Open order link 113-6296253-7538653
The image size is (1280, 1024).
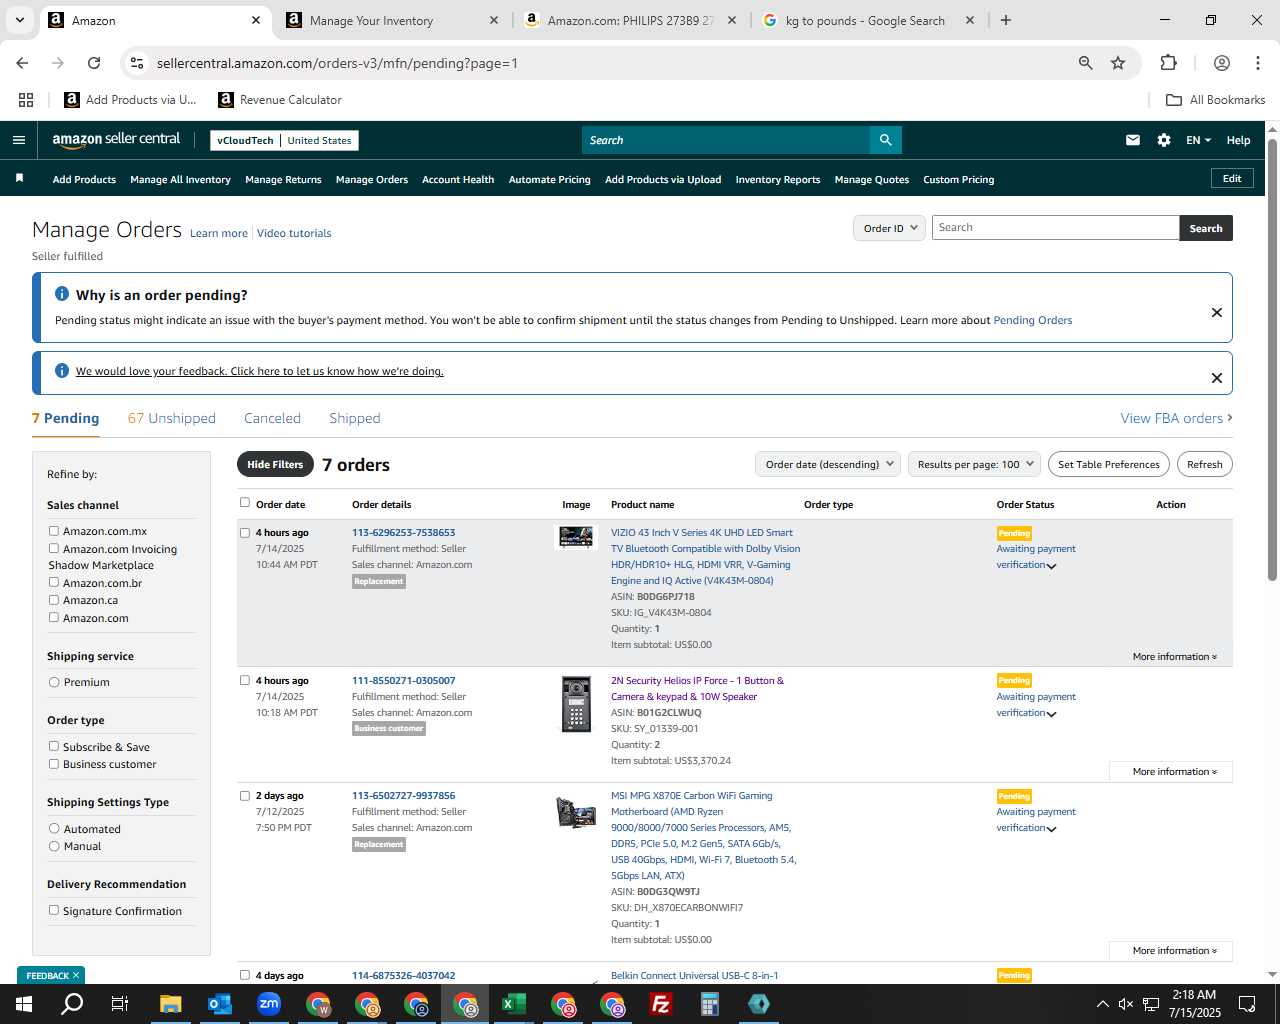click(x=403, y=532)
